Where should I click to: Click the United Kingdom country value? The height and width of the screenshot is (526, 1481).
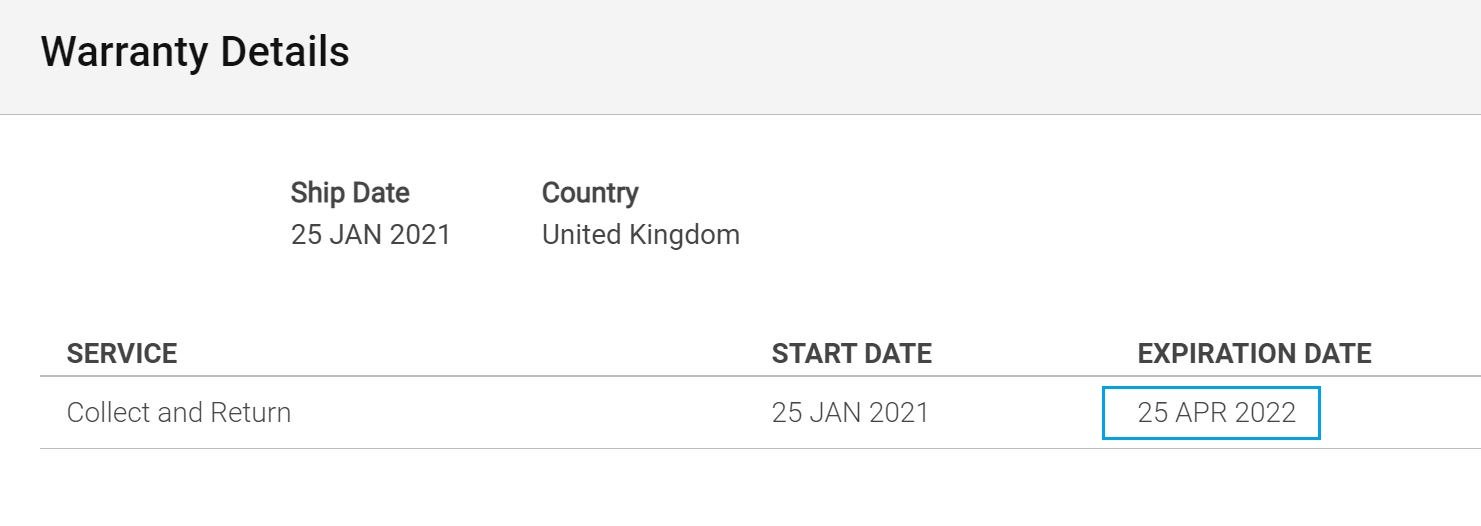641,235
